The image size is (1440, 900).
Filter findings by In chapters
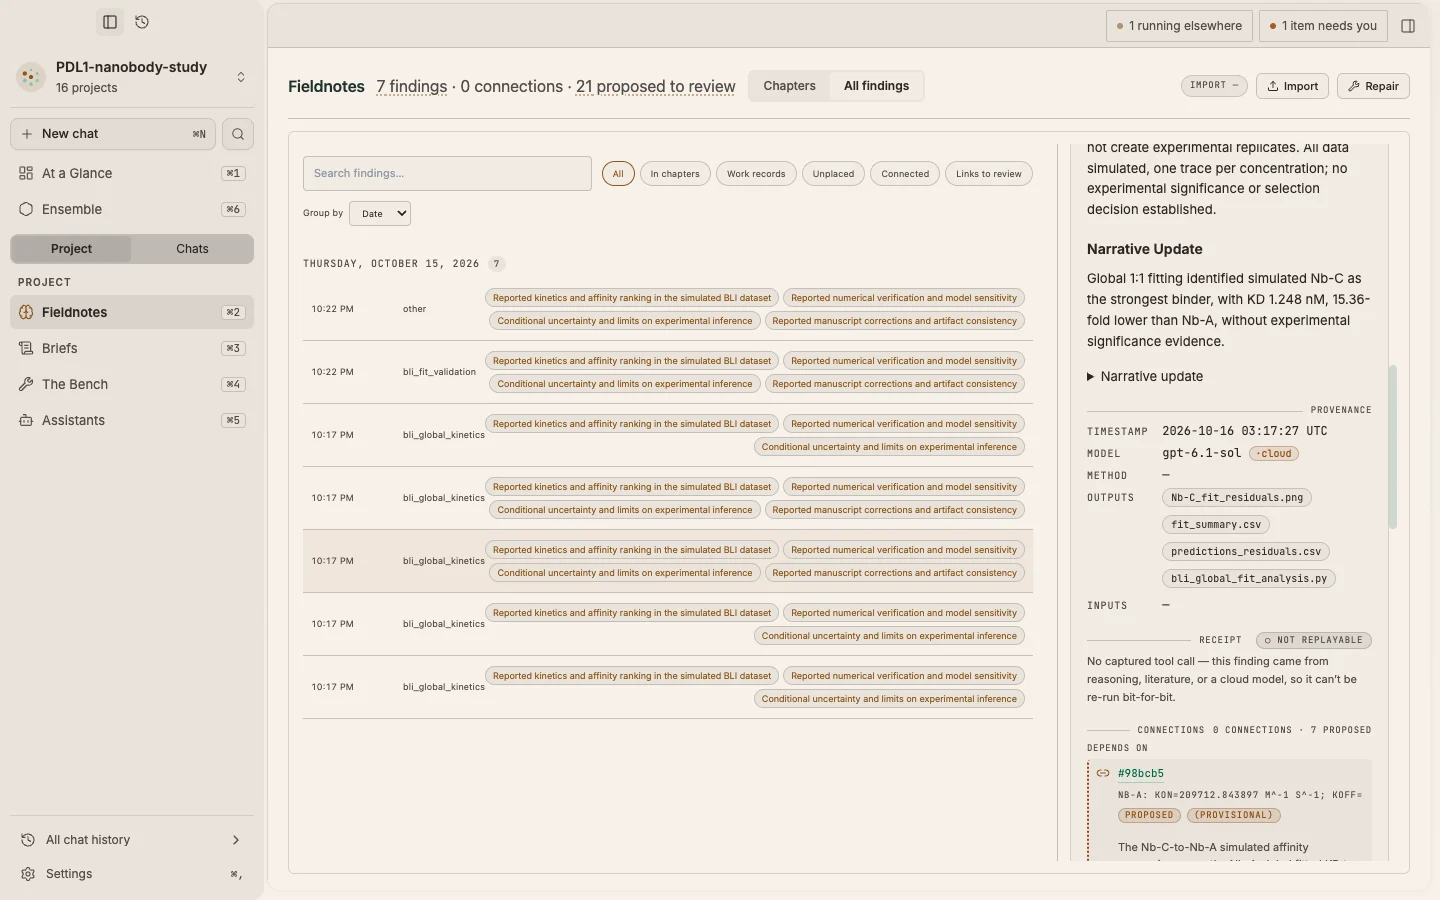coord(675,174)
